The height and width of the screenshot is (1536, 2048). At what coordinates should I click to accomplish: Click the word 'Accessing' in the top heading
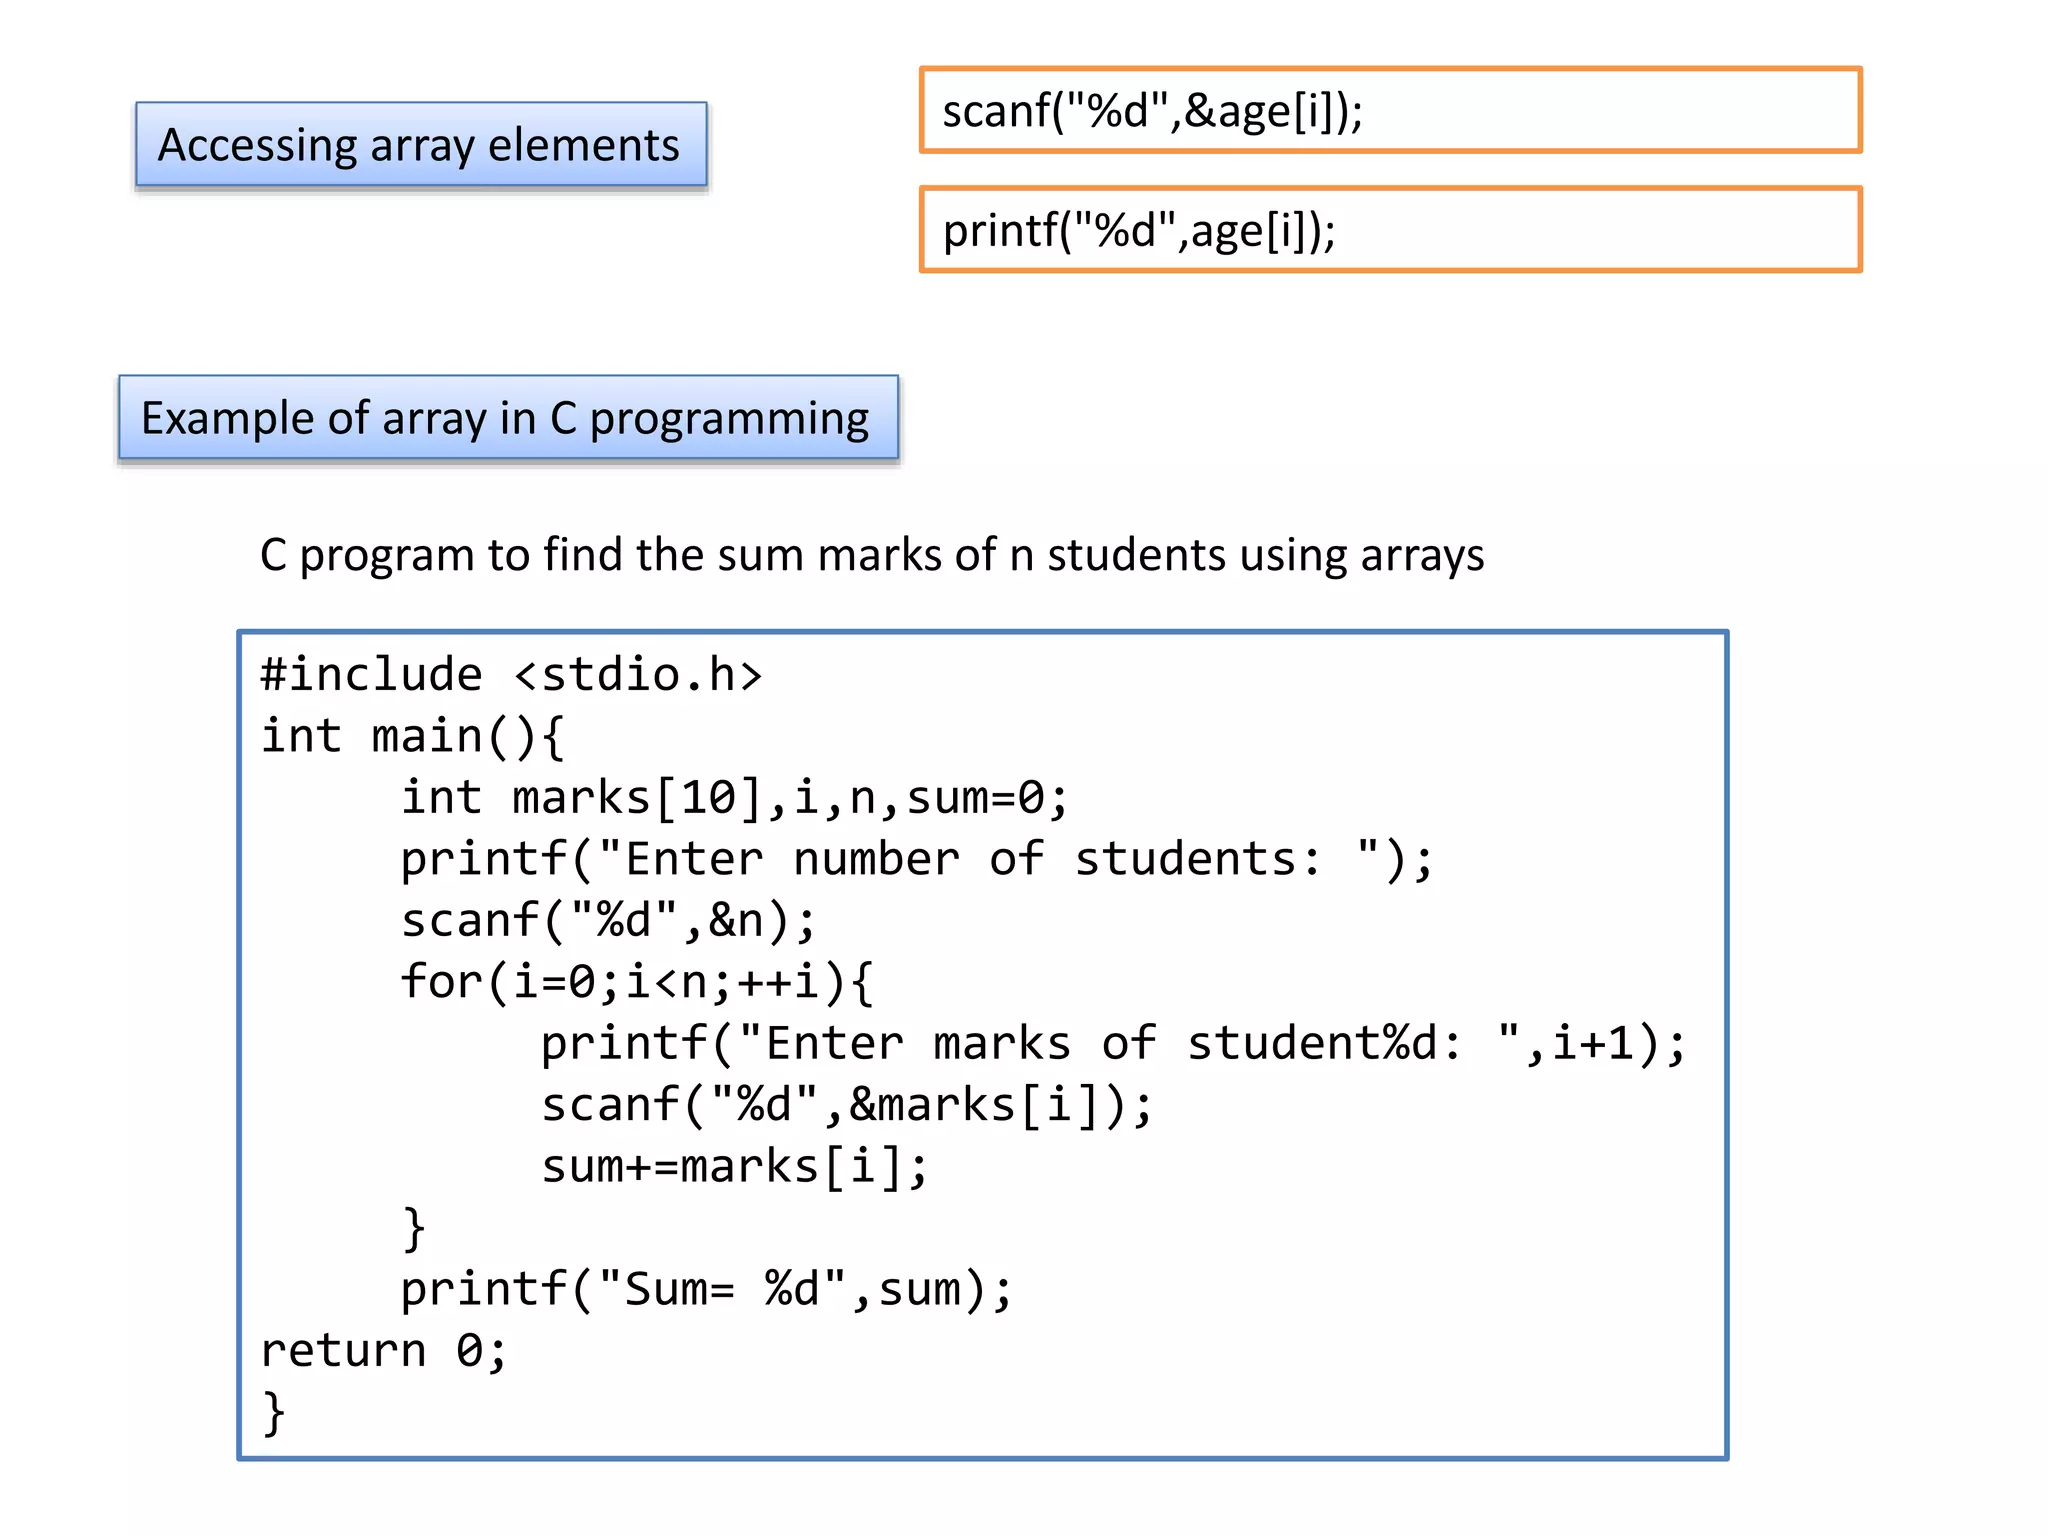257,146
